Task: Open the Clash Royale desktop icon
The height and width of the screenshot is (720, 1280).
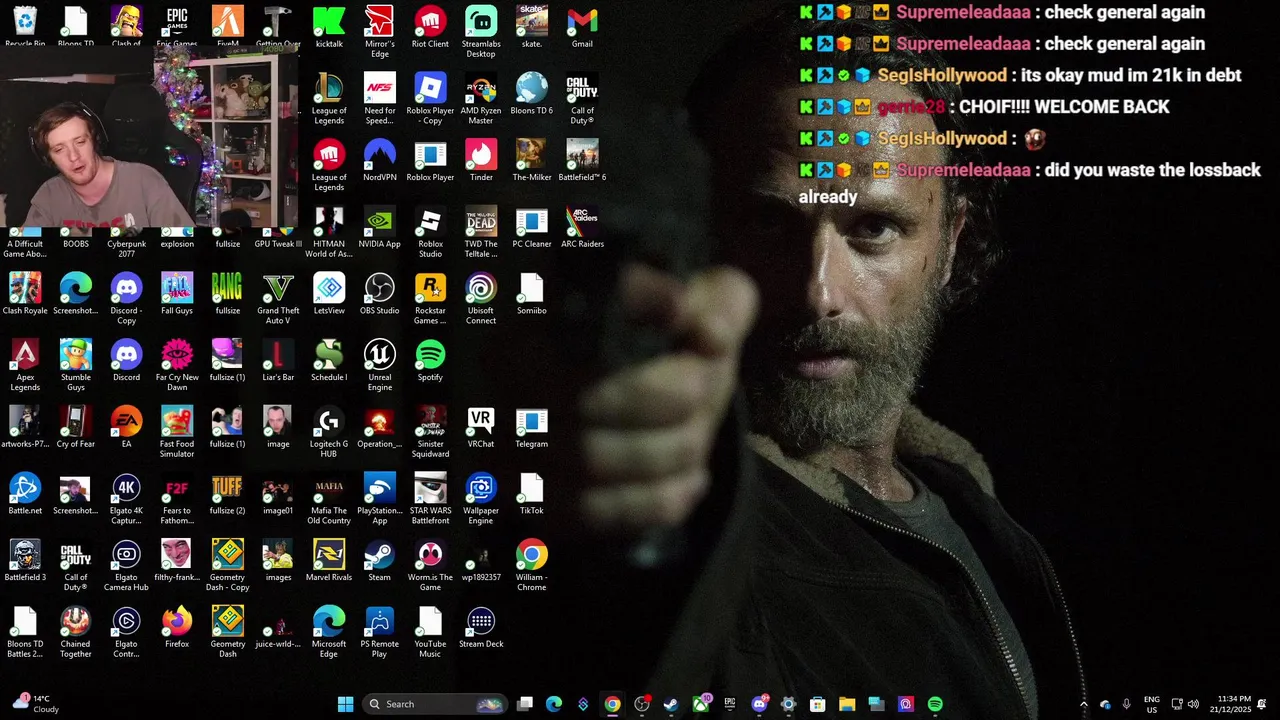Action: click(x=25, y=293)
